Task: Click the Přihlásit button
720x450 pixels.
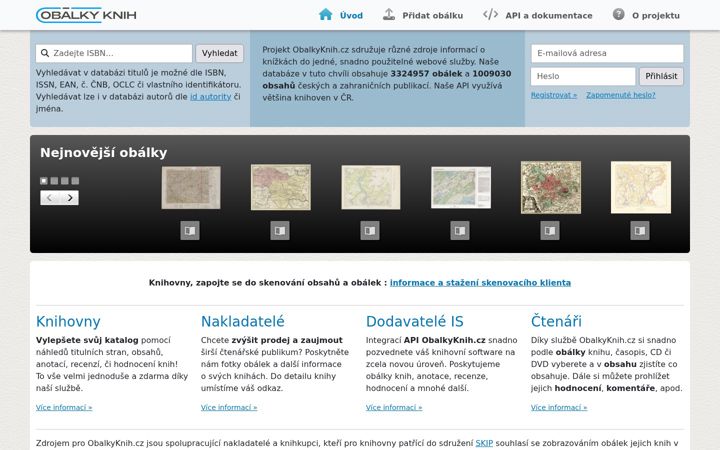Action: coord(661,76)
